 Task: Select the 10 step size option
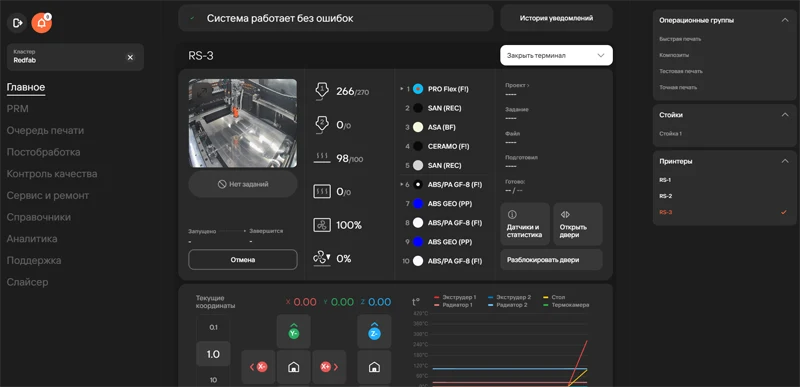pyautogui.click(x=213, y=379)
